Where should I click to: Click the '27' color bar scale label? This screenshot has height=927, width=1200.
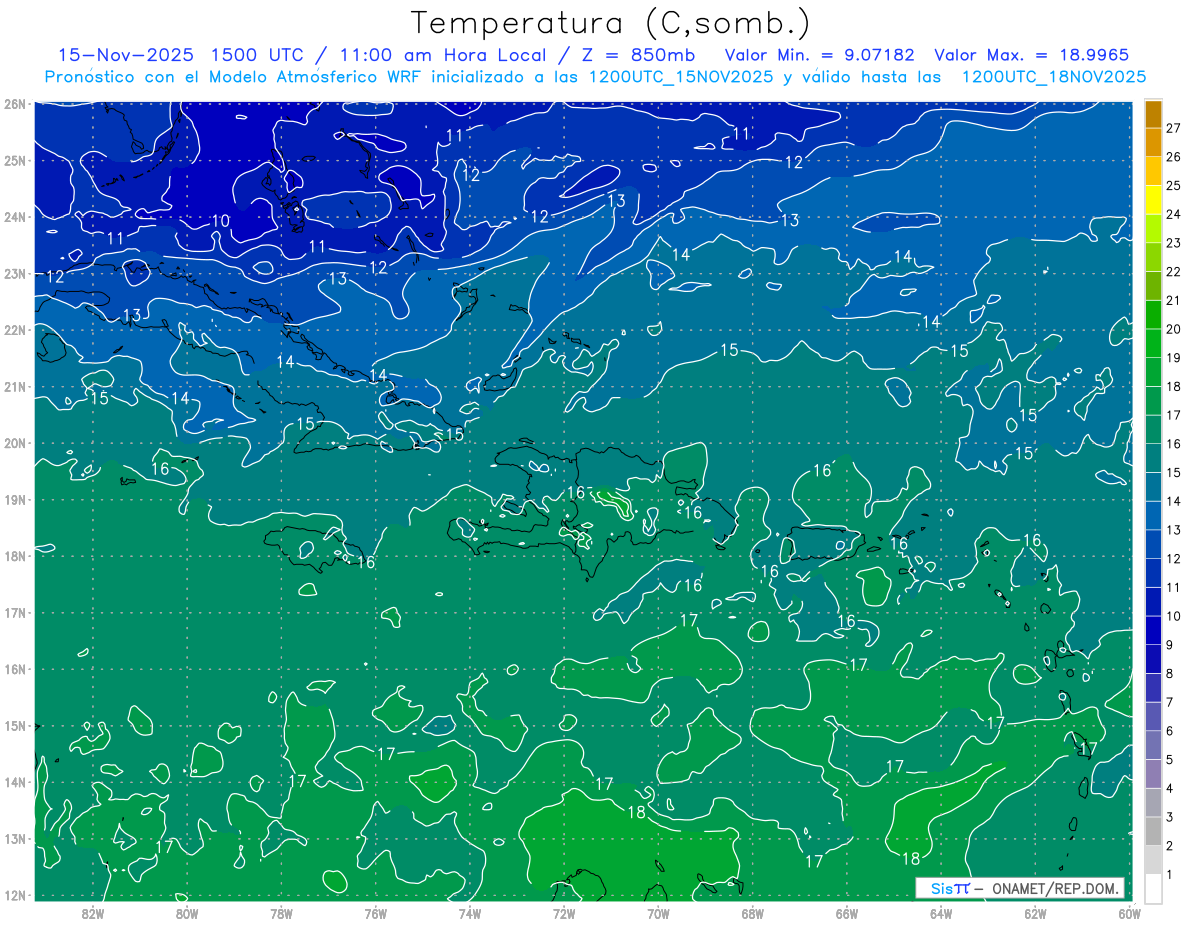pyautogui.click(x=1174, y=128)
